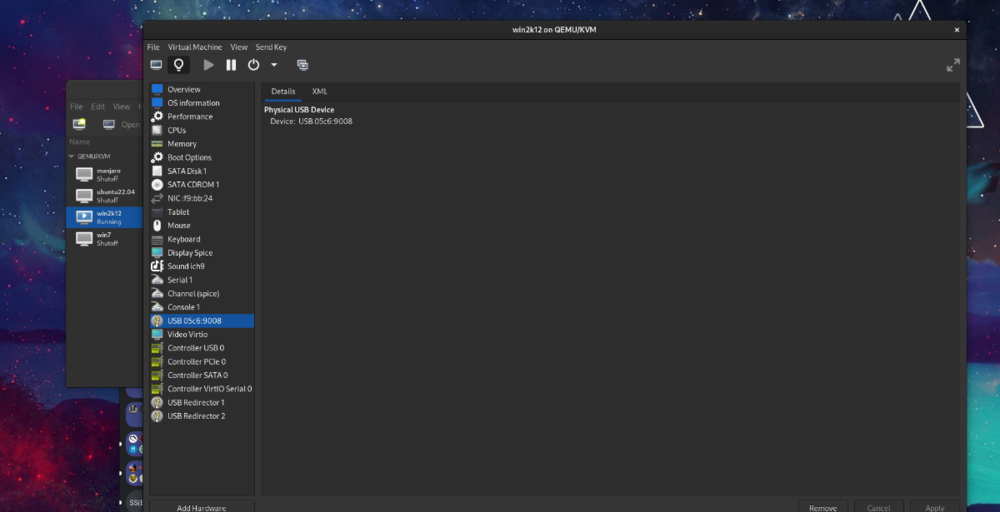Select Console 1 device
1000x512 pixels.
click(202, 307)
